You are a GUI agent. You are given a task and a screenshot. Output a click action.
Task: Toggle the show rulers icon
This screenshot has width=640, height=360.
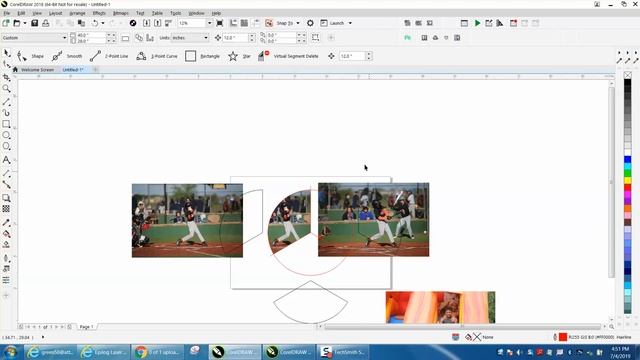point(233,23)
